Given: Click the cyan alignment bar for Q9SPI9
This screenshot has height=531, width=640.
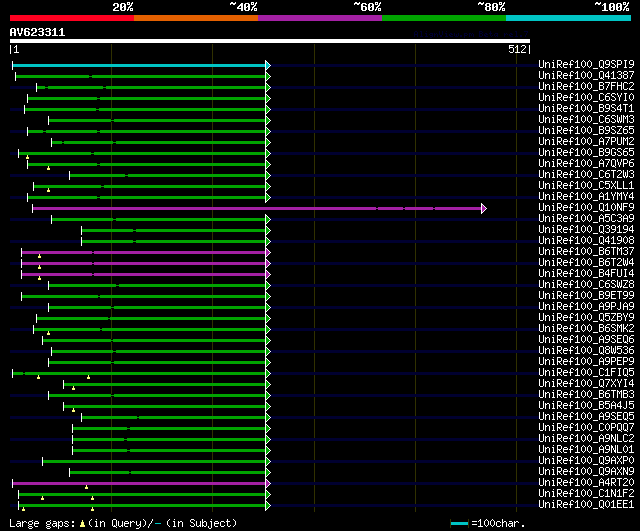Looking at the screenshot, I should click(140, 65).
